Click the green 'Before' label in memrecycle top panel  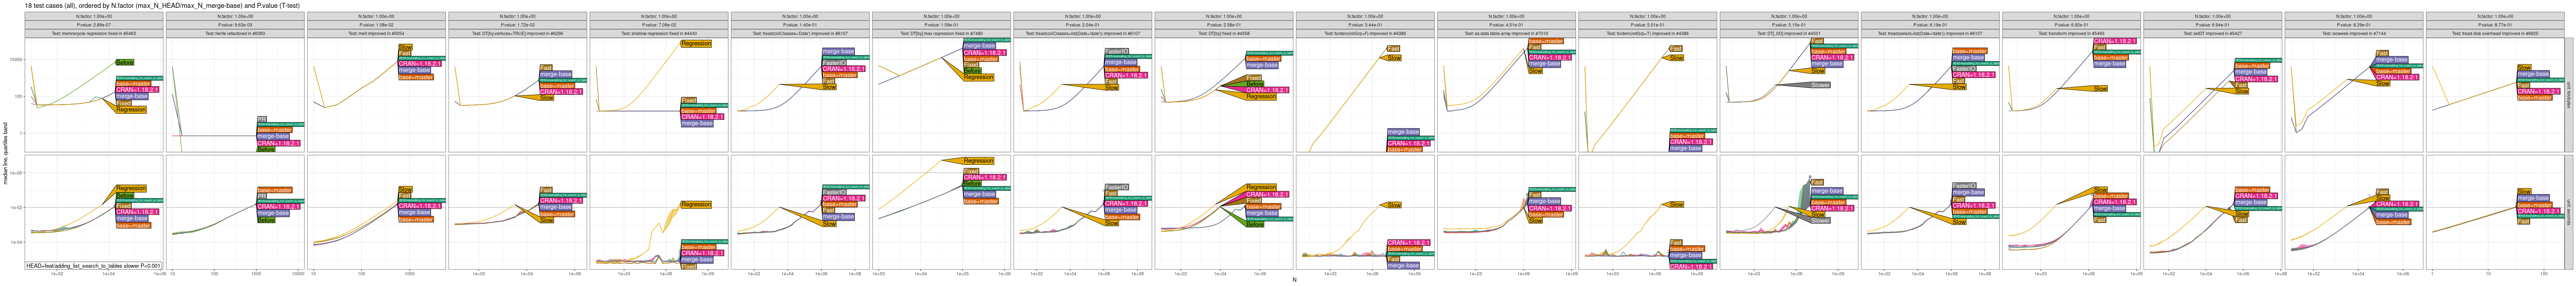point(125,62)
